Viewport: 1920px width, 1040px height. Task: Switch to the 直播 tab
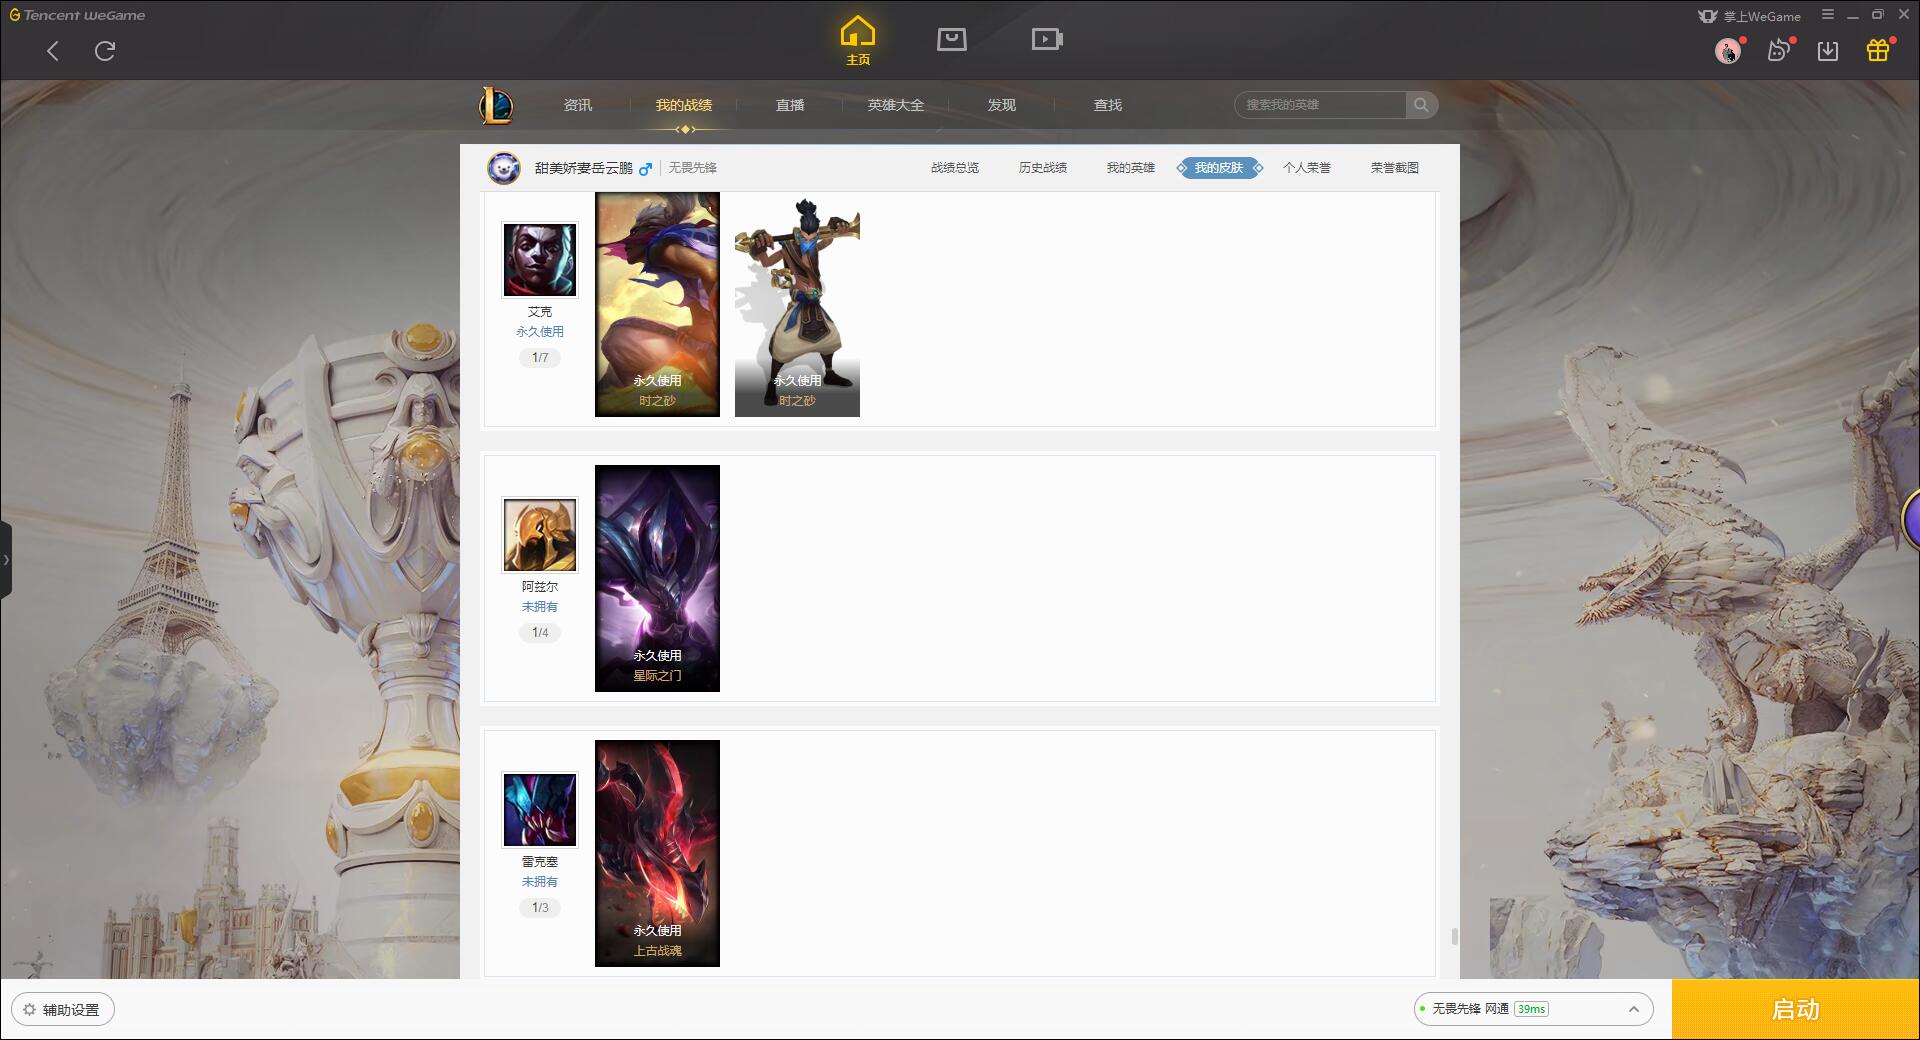tap(790, 105)
